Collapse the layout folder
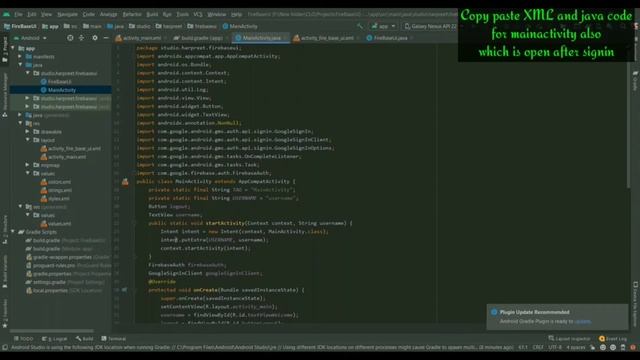Viewport: 640px width, 360px height. 27,140
